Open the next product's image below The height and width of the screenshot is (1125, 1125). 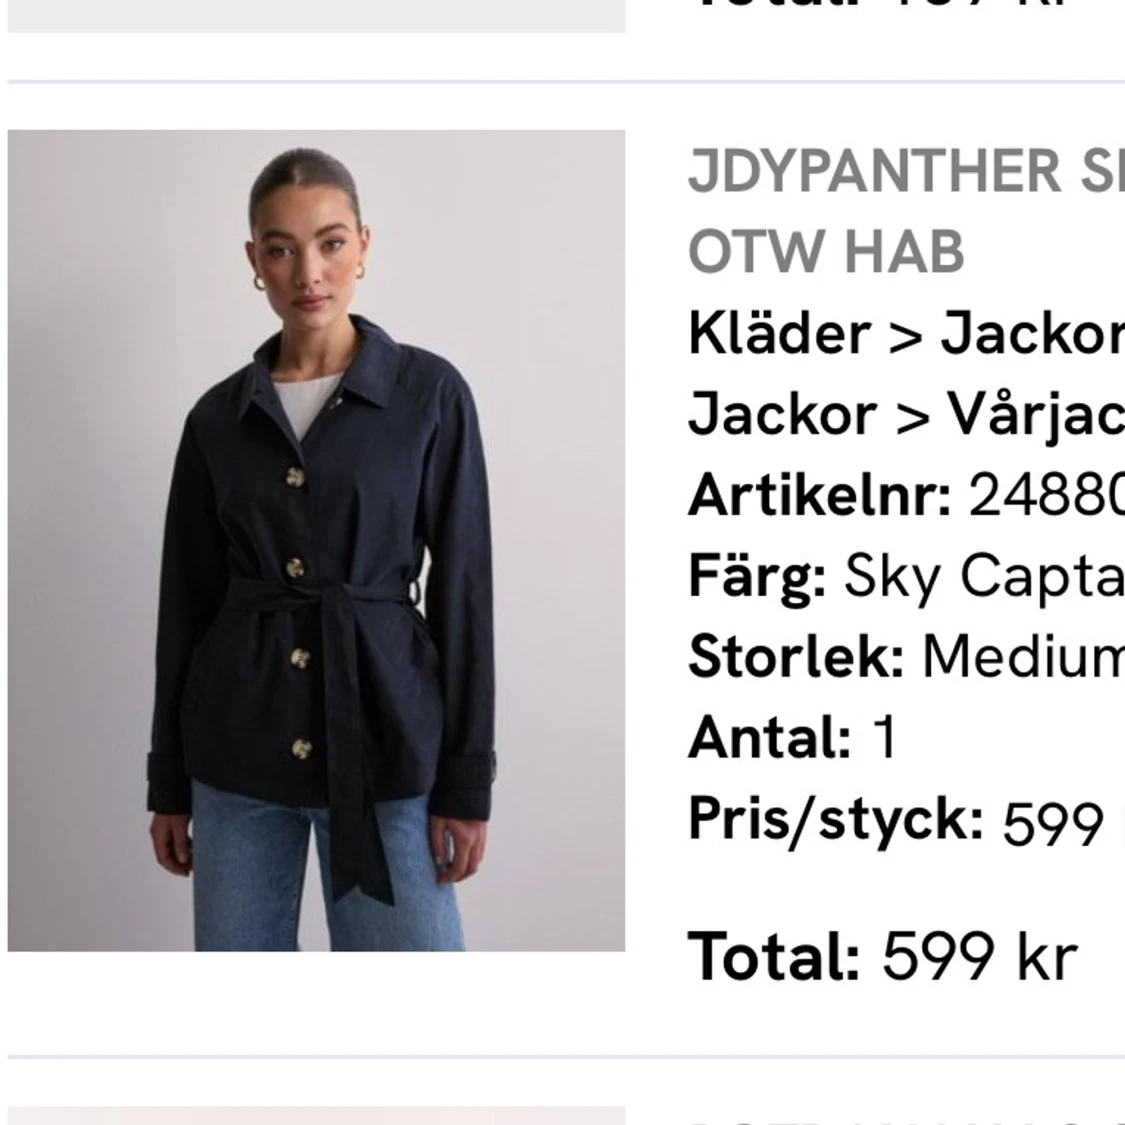point(316,1116)
